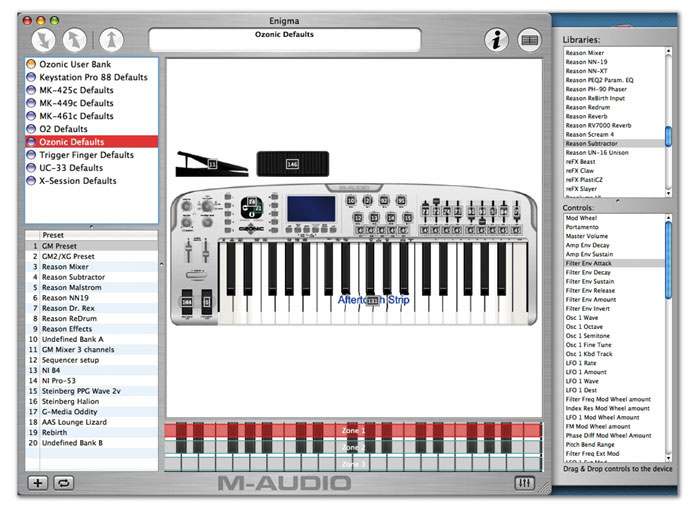
Task: Select Filter Env Attack control
Action: pyautogui.click(x=614, y=263)
